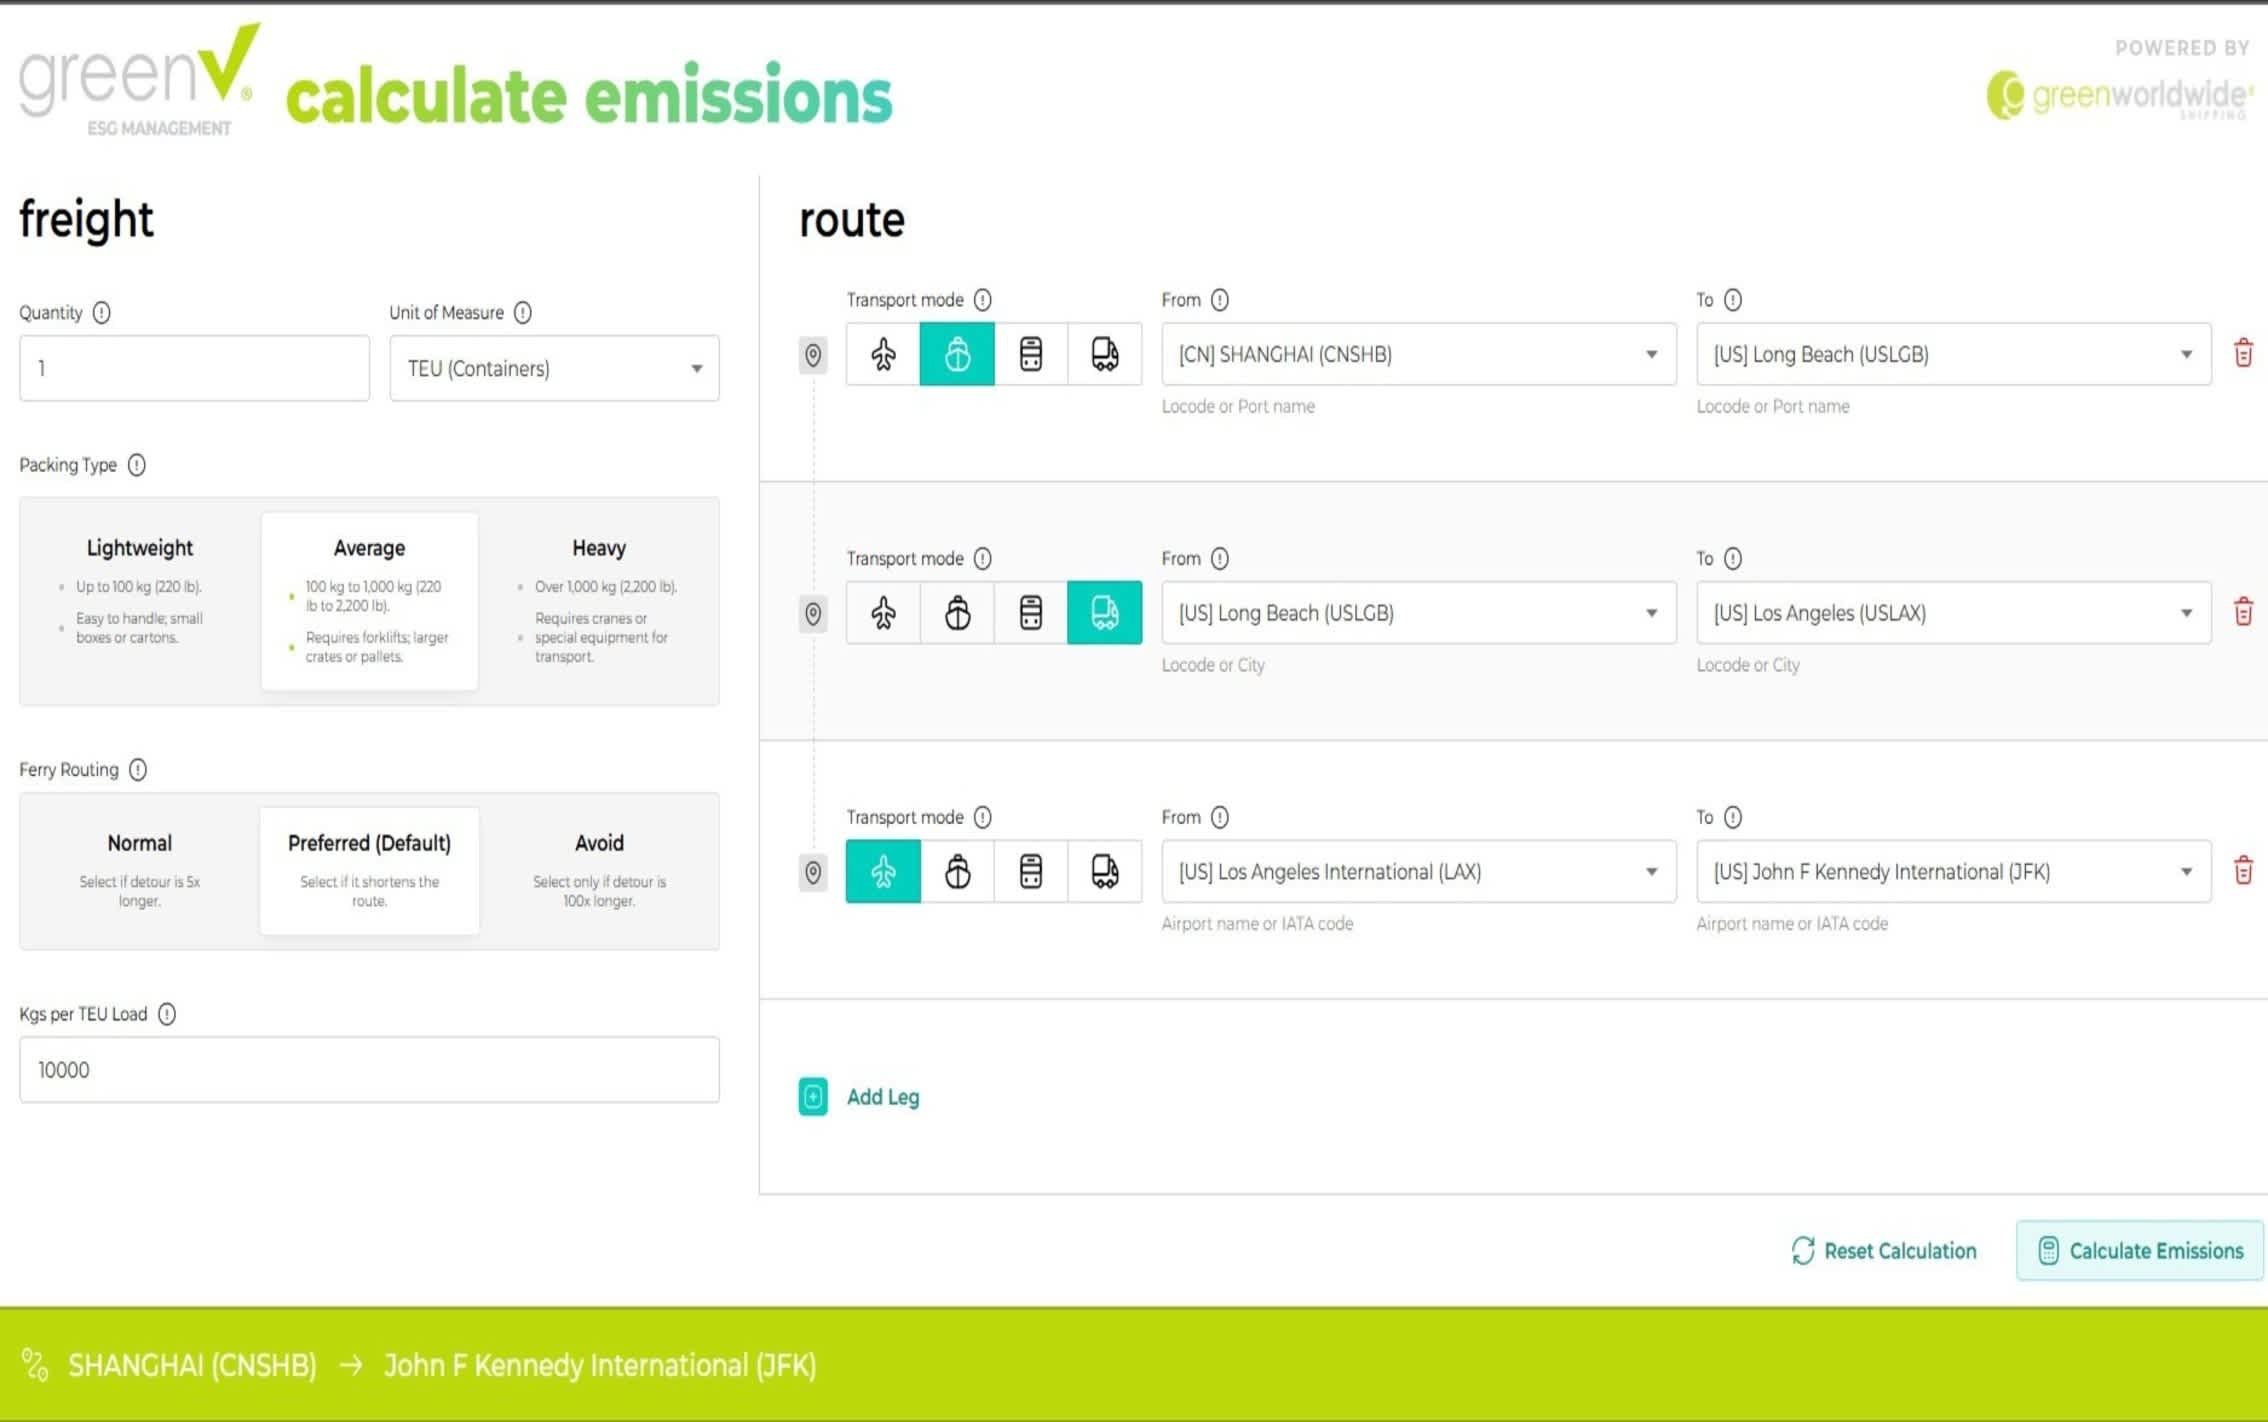Remove the Long Beach to Los Angeles leg
The height and width of the screenshot is (1422, 2268).
click(2245, 613)
